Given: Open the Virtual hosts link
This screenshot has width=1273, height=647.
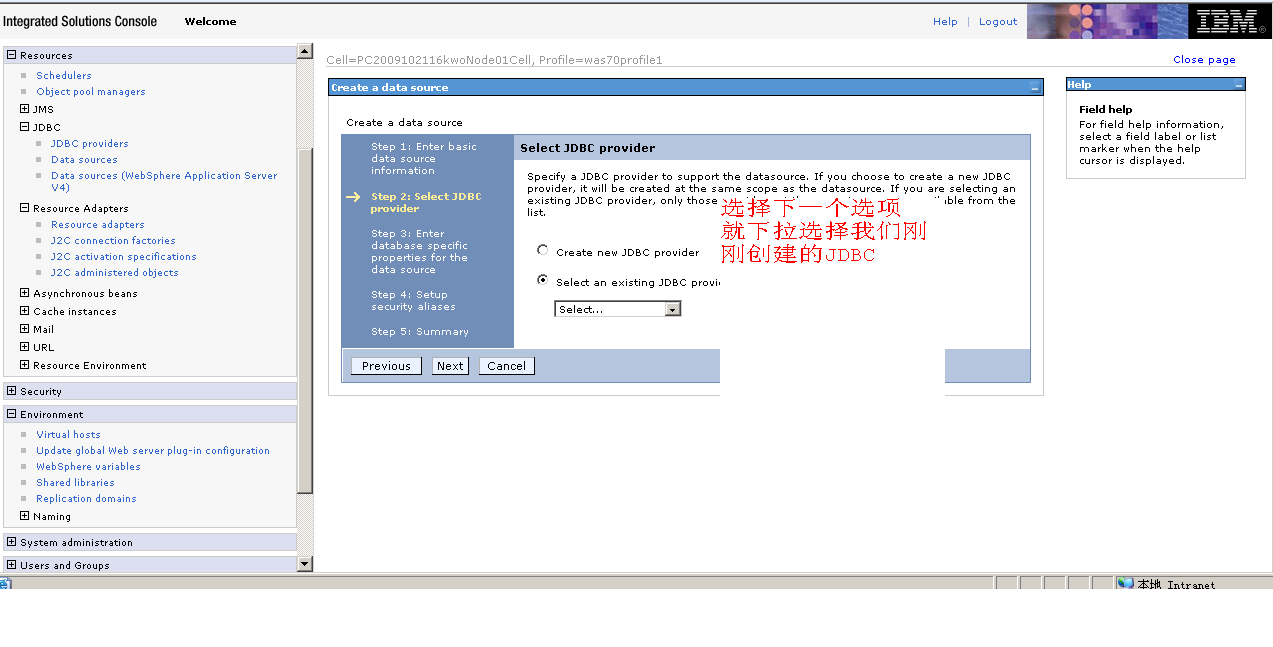Looking at the screenshot, I should point(68,435).
